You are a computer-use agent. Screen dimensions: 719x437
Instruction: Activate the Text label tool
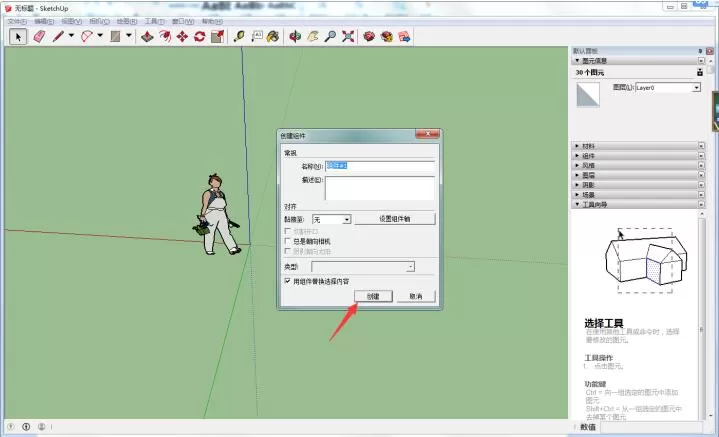tap(256, 37)
